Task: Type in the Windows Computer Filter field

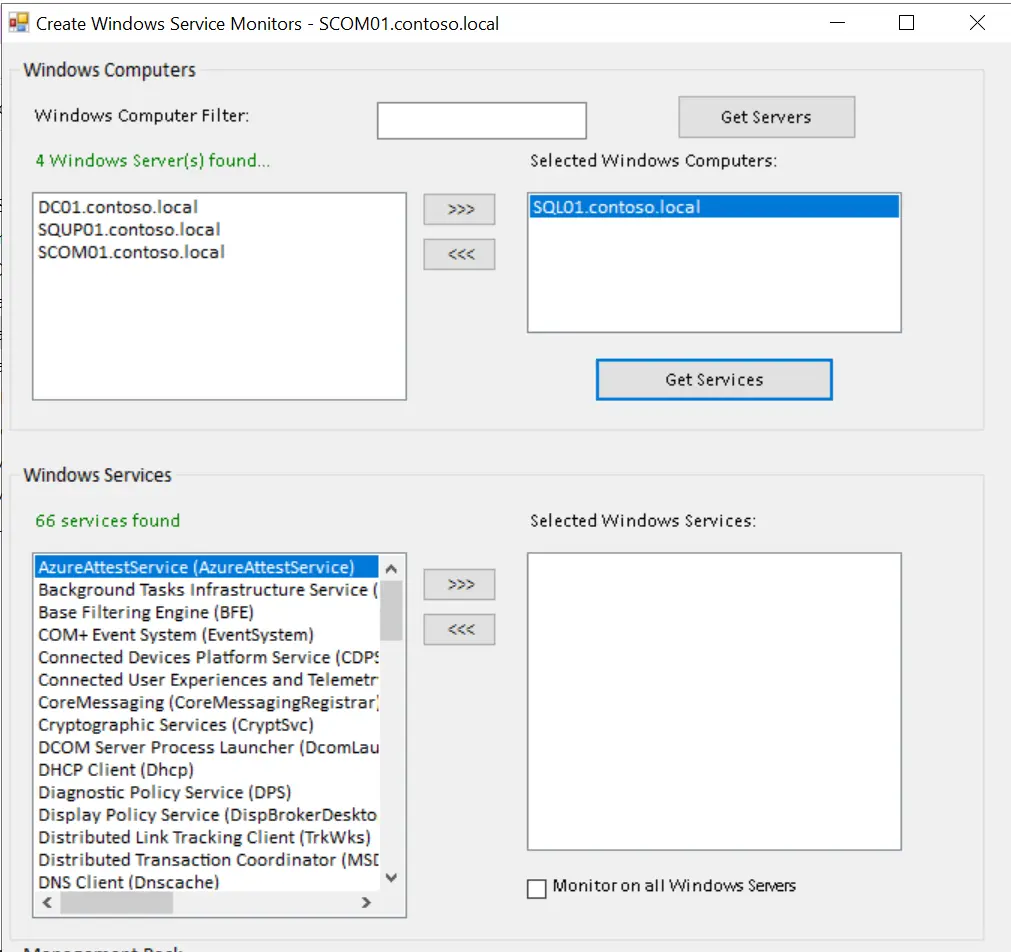Action: click(481, 121)
